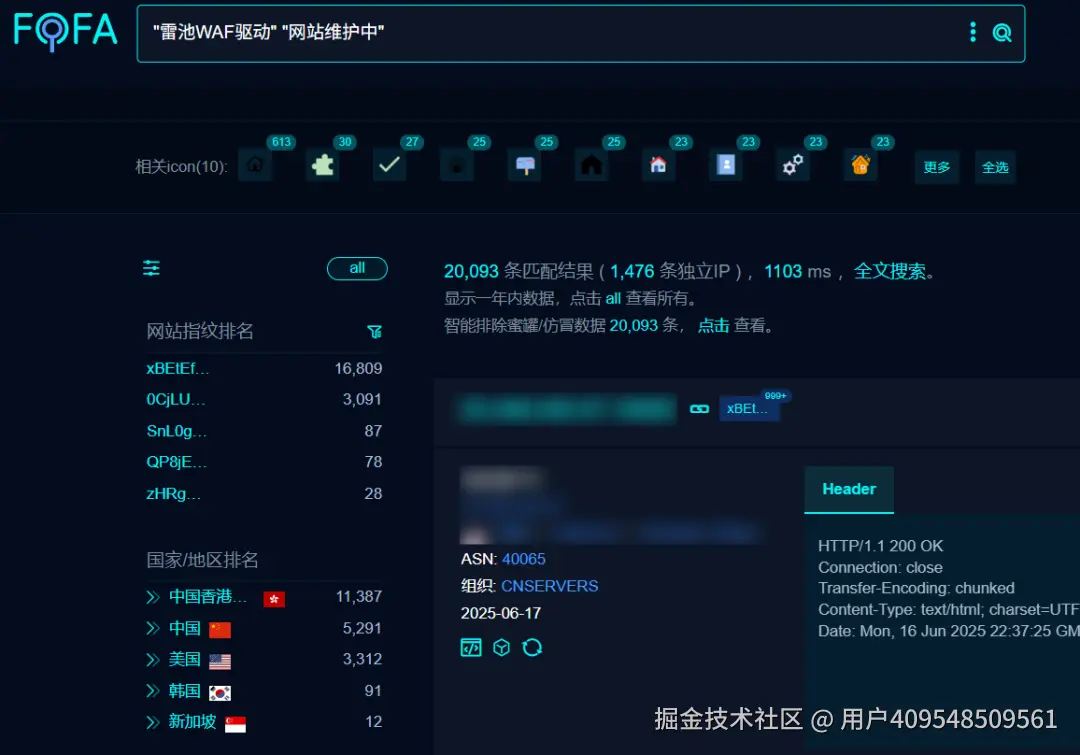Click the orange house favicon in the icon row
The image size is (1080, 755).
tap(860, 165)
